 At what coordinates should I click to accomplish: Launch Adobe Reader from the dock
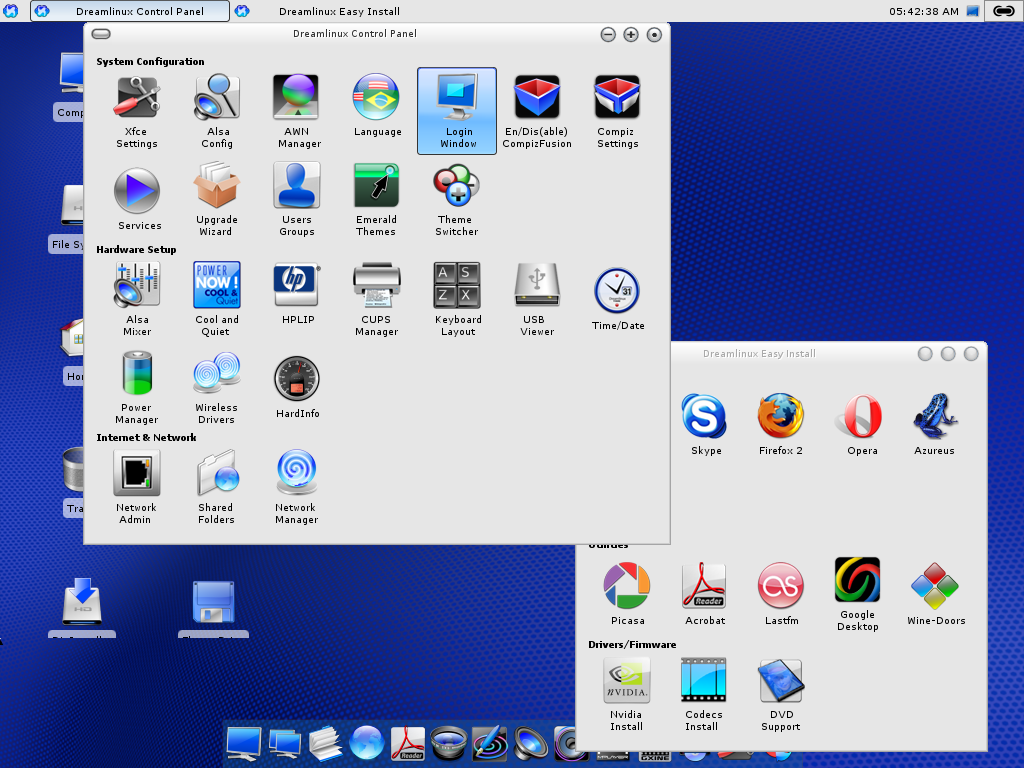tap(408, 743)
